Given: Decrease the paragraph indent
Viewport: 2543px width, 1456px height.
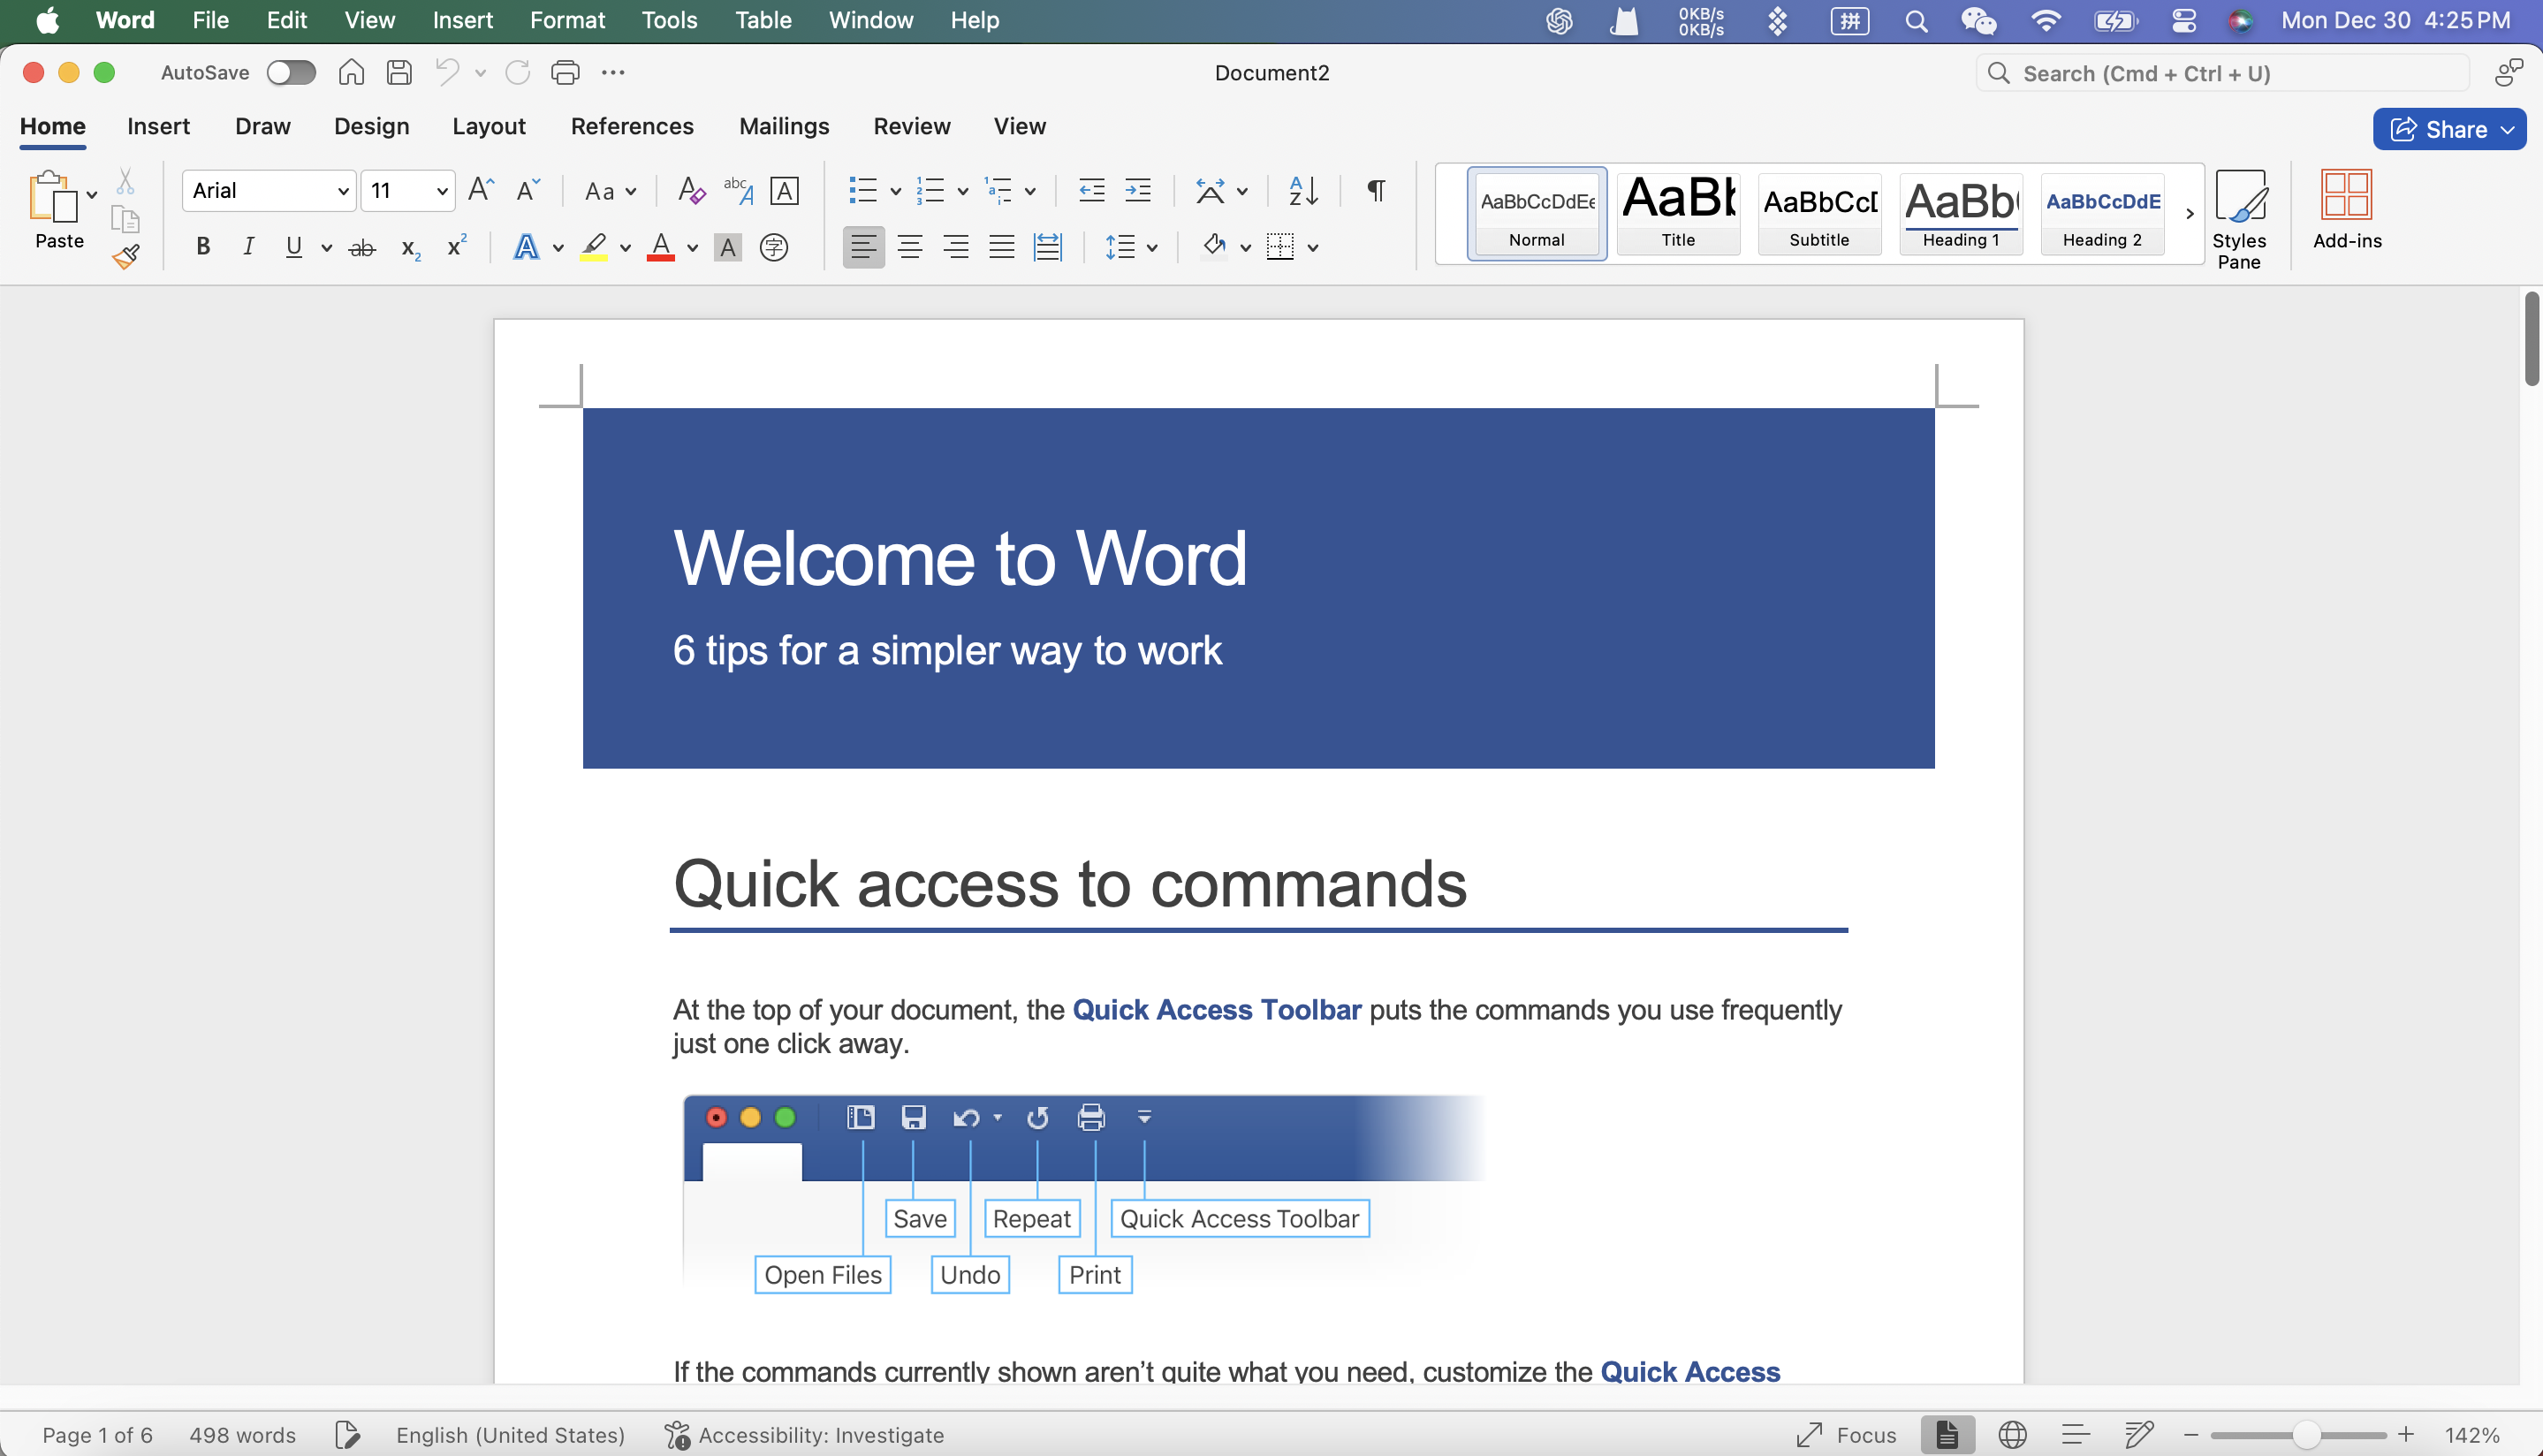Looking at the screenshot, I should coord(1092,190).
